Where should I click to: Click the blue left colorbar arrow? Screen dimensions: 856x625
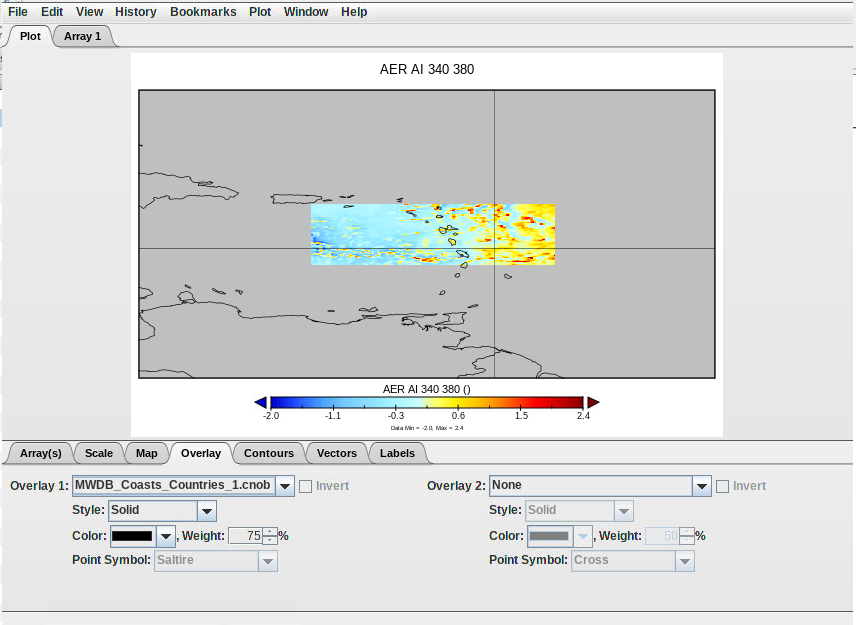click(261, 403)
